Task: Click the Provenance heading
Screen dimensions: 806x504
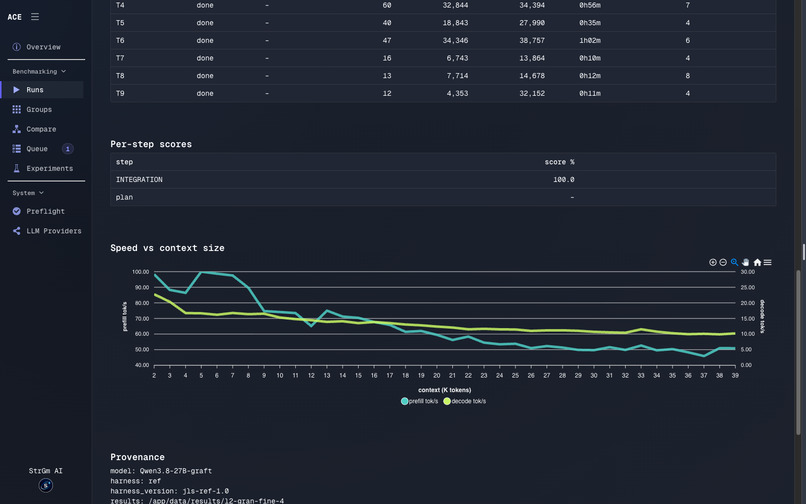Action: pos(137,457)
